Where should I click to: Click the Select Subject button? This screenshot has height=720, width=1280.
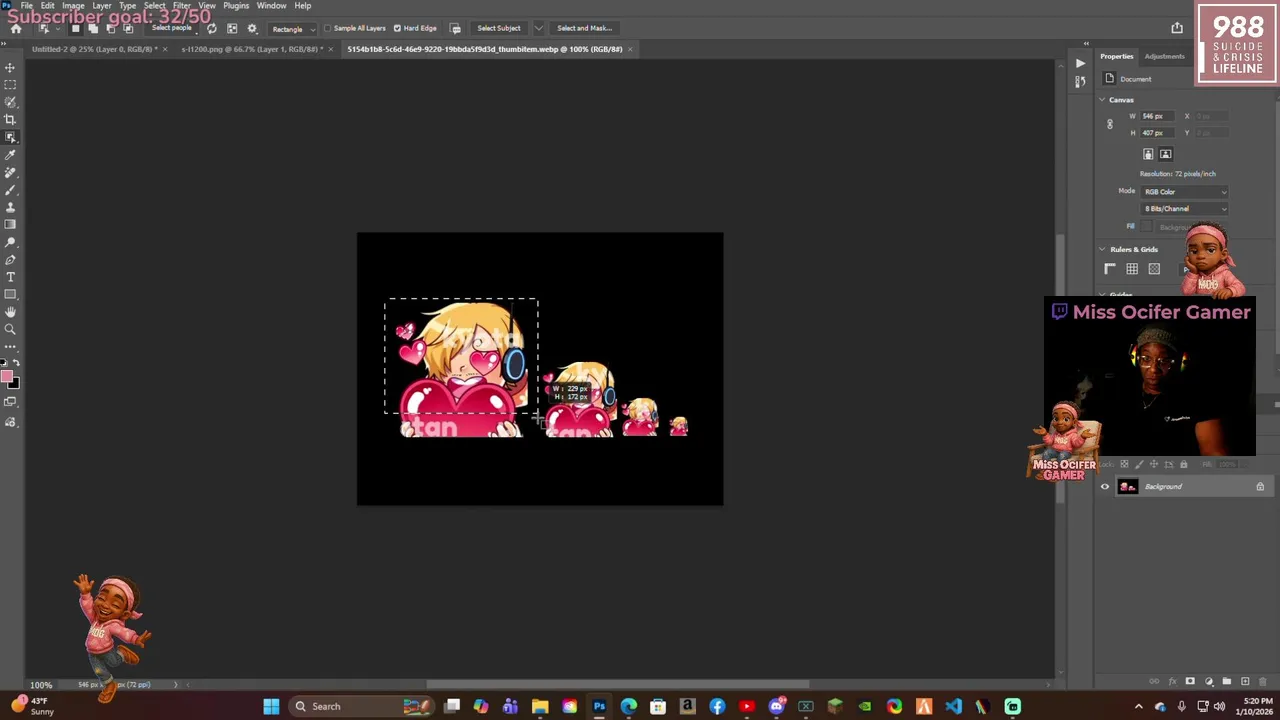(x=498, y=28)
